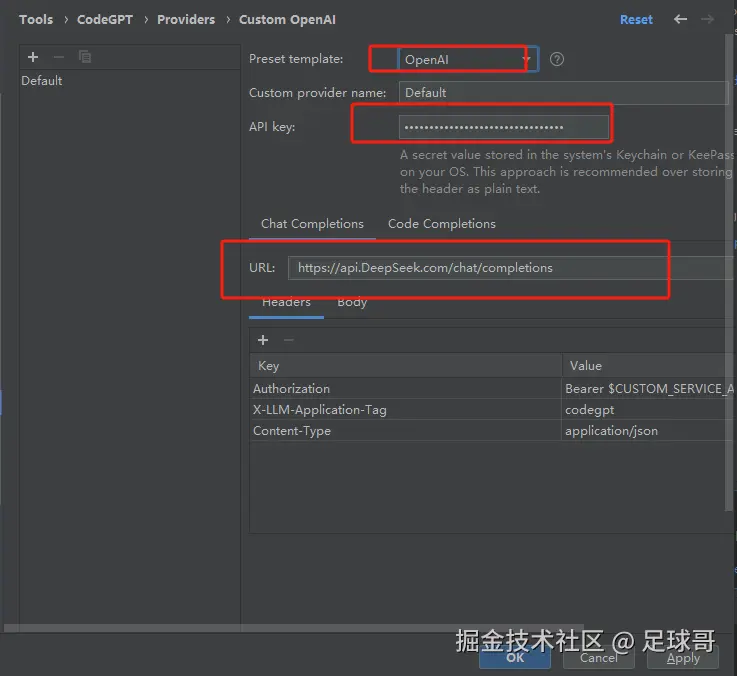Focus the Custom provider name field

[563, 93]
